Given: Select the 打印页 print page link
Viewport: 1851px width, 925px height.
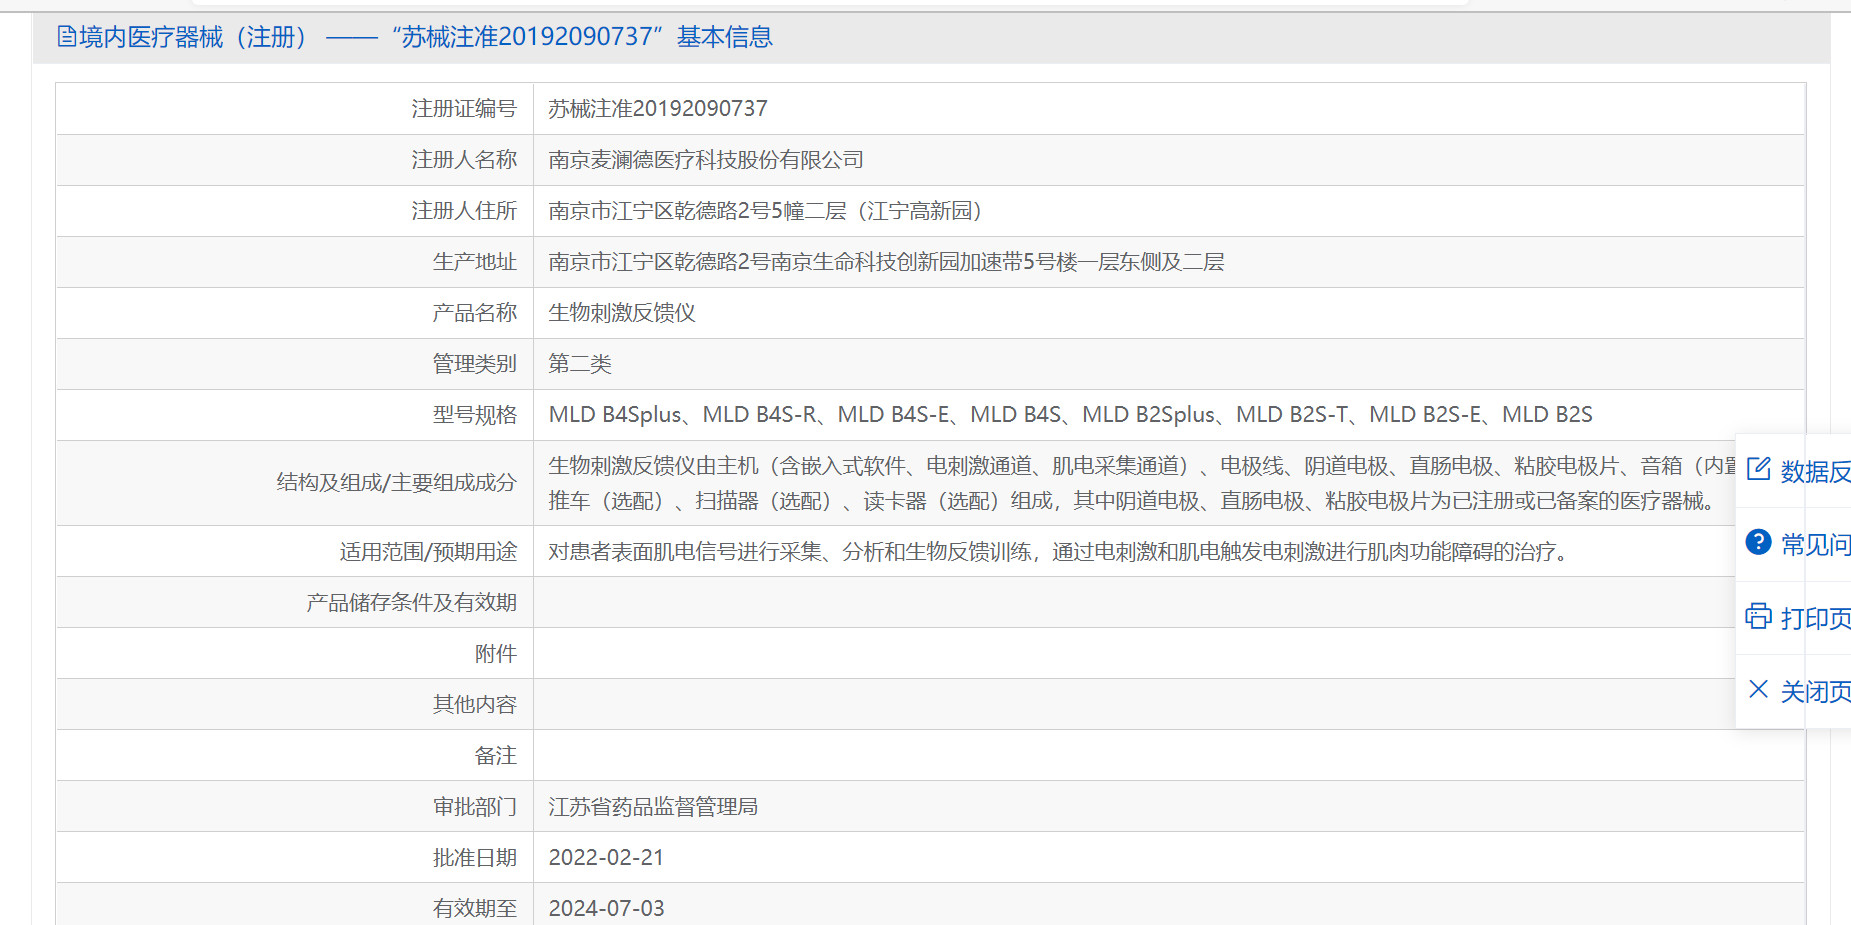Looking at the screenshot, I should 1815,618.
